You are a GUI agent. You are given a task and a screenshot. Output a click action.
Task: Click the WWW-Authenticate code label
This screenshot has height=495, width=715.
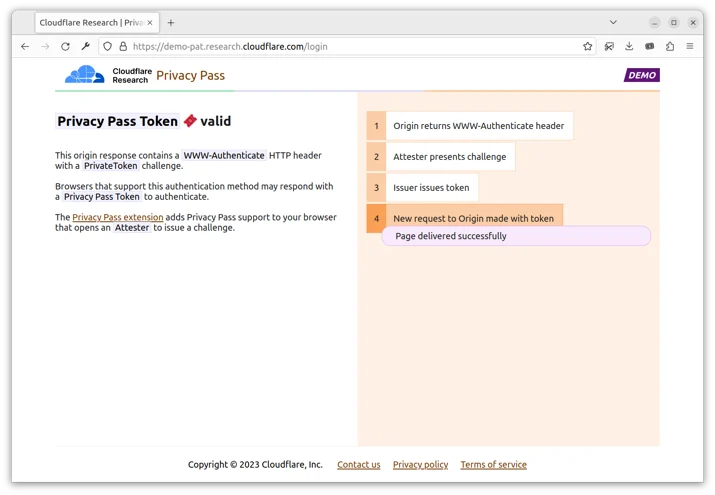224,155
